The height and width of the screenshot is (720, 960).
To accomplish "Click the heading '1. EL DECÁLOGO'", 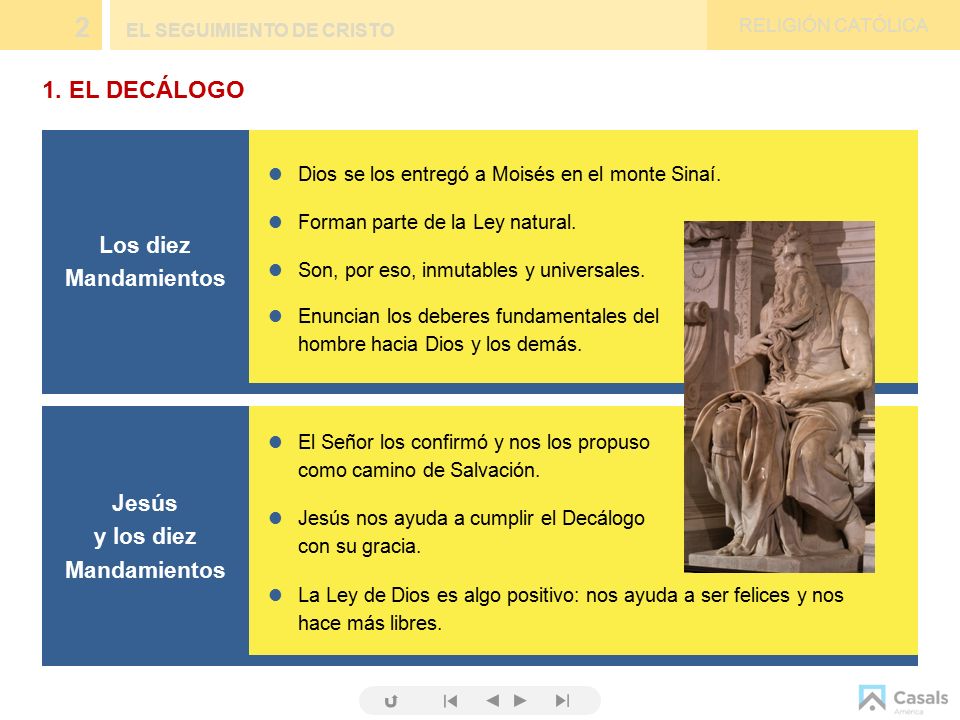I will [x=143, y=89].
